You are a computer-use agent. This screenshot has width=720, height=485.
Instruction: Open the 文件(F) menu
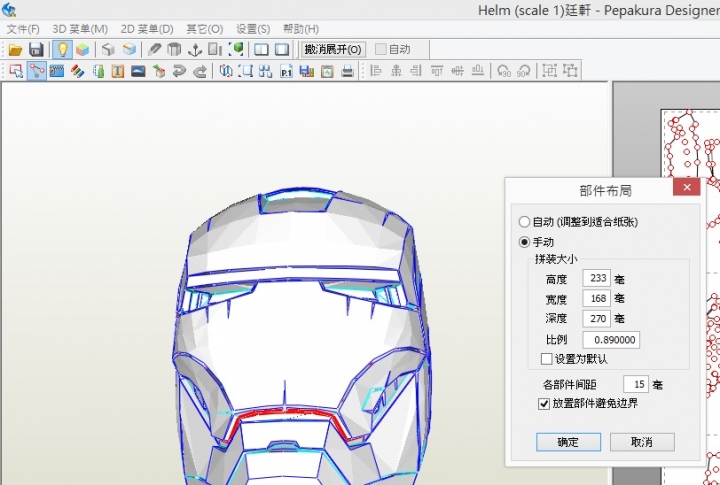pos(23,29)
